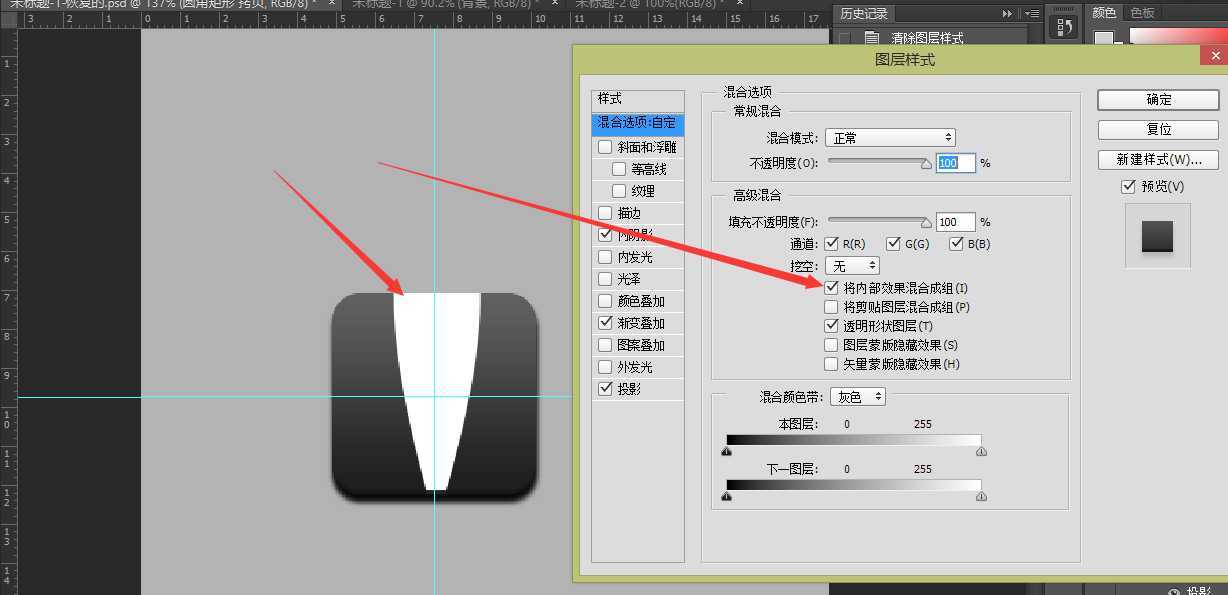
Task: Toggle the G(G) channel checkbox
Action: 892,243
